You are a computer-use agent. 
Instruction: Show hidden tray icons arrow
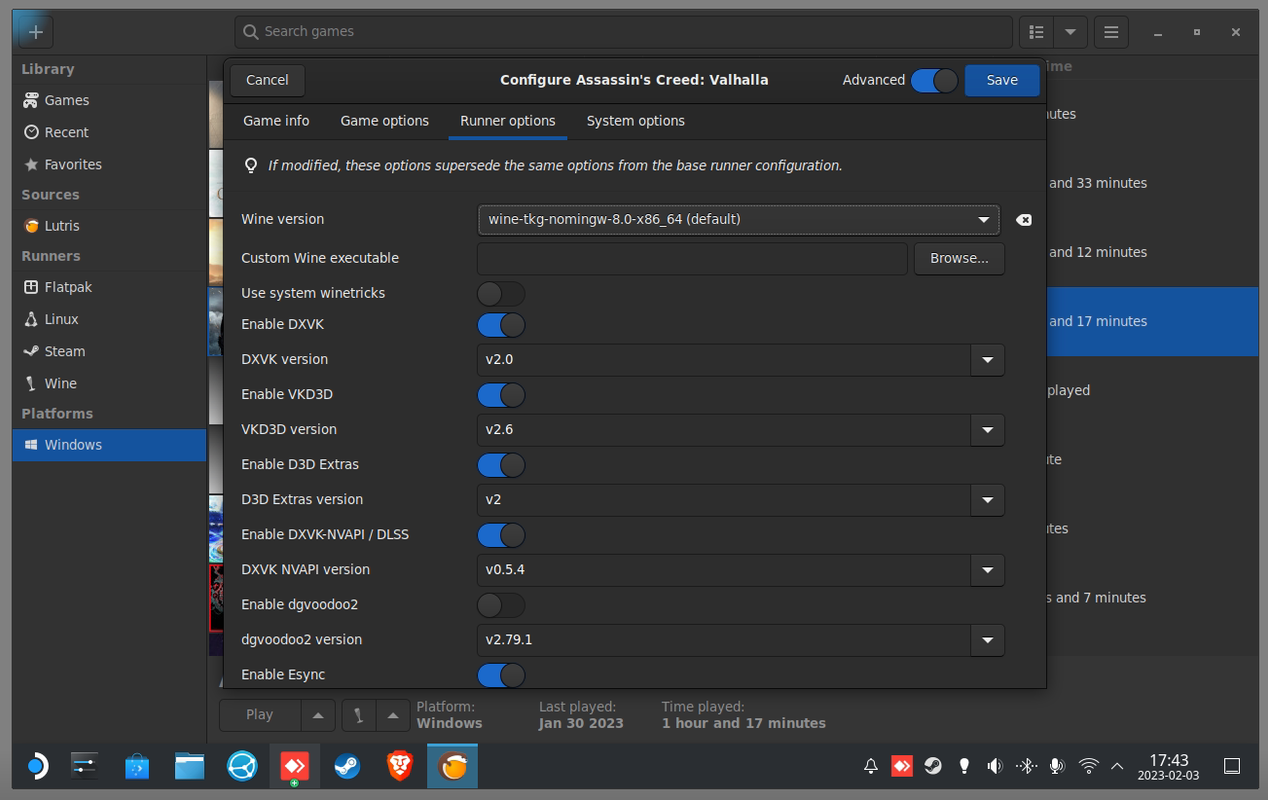point(1118,767)
